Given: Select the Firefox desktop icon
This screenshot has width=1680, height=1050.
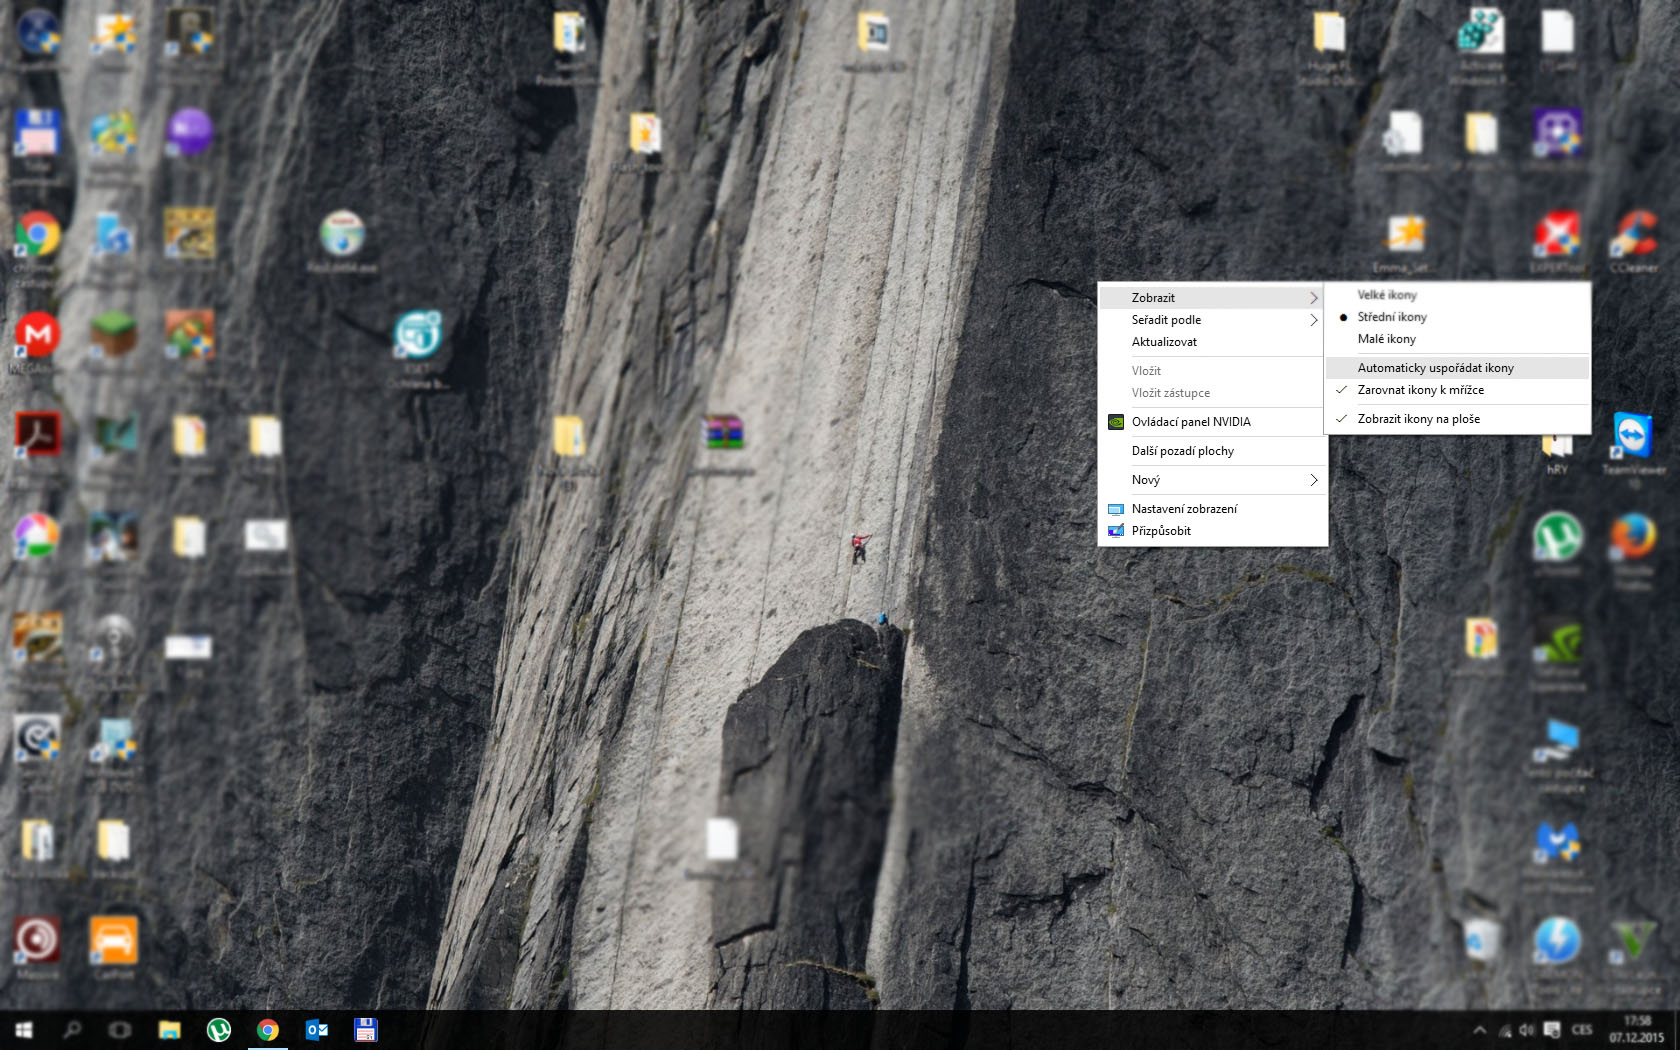Looking at the screenshot, I should click(1632, 538).
